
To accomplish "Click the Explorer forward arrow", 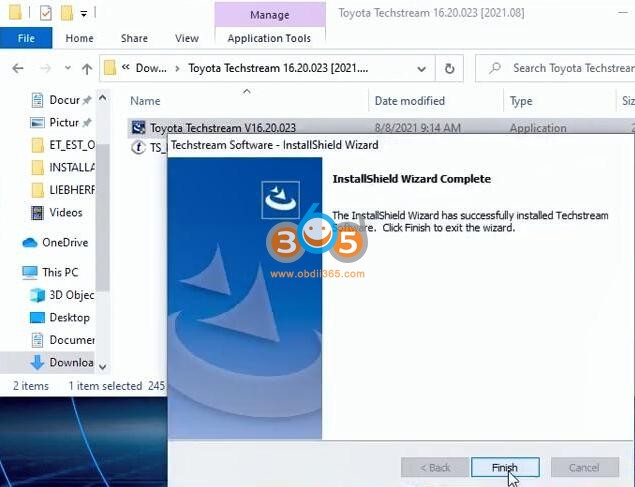I will (x=45, y=68).
